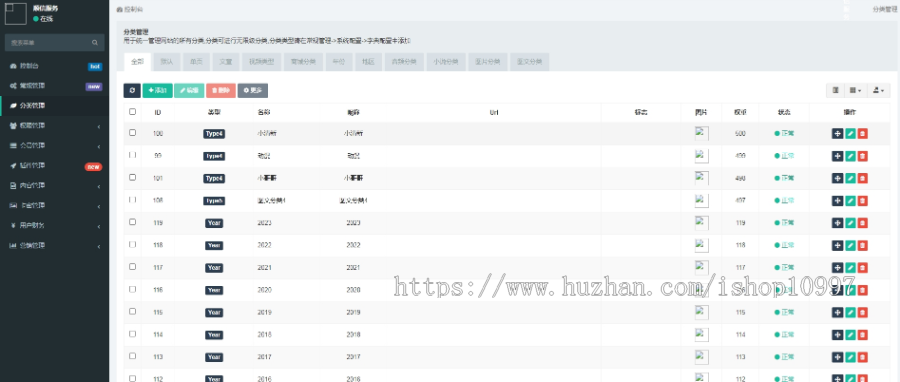Tick the select-all checkbox in the table header

click(133, 112)
